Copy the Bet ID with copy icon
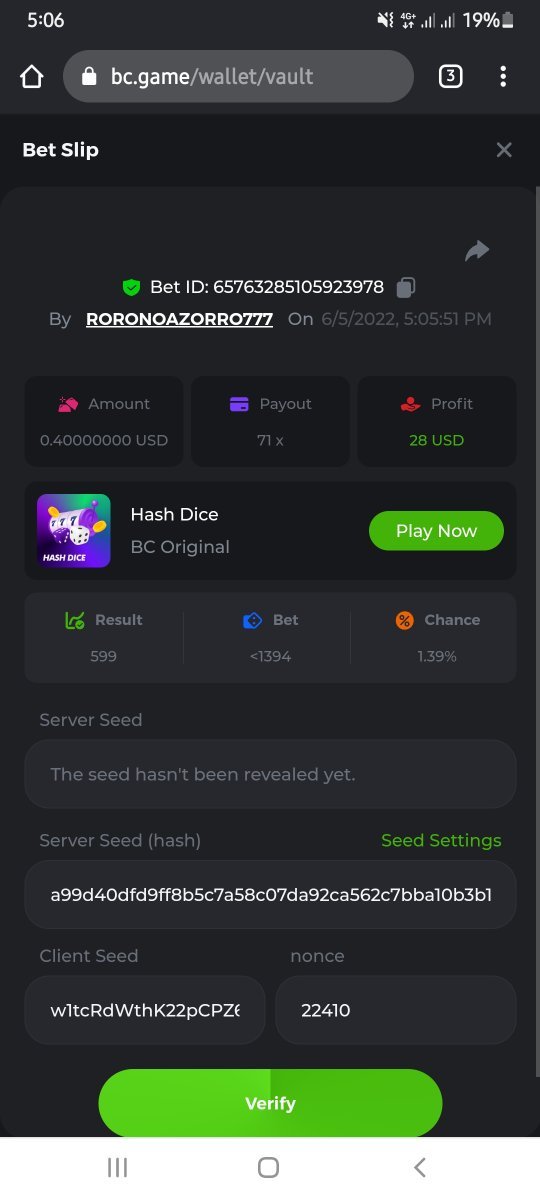 pyautogui.click(x=405, y=288)
